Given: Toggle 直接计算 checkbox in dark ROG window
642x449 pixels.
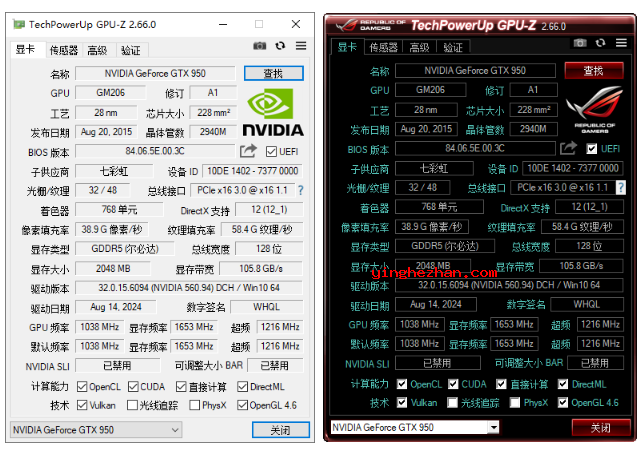Looking at the screenshot, I should point(501,384).
